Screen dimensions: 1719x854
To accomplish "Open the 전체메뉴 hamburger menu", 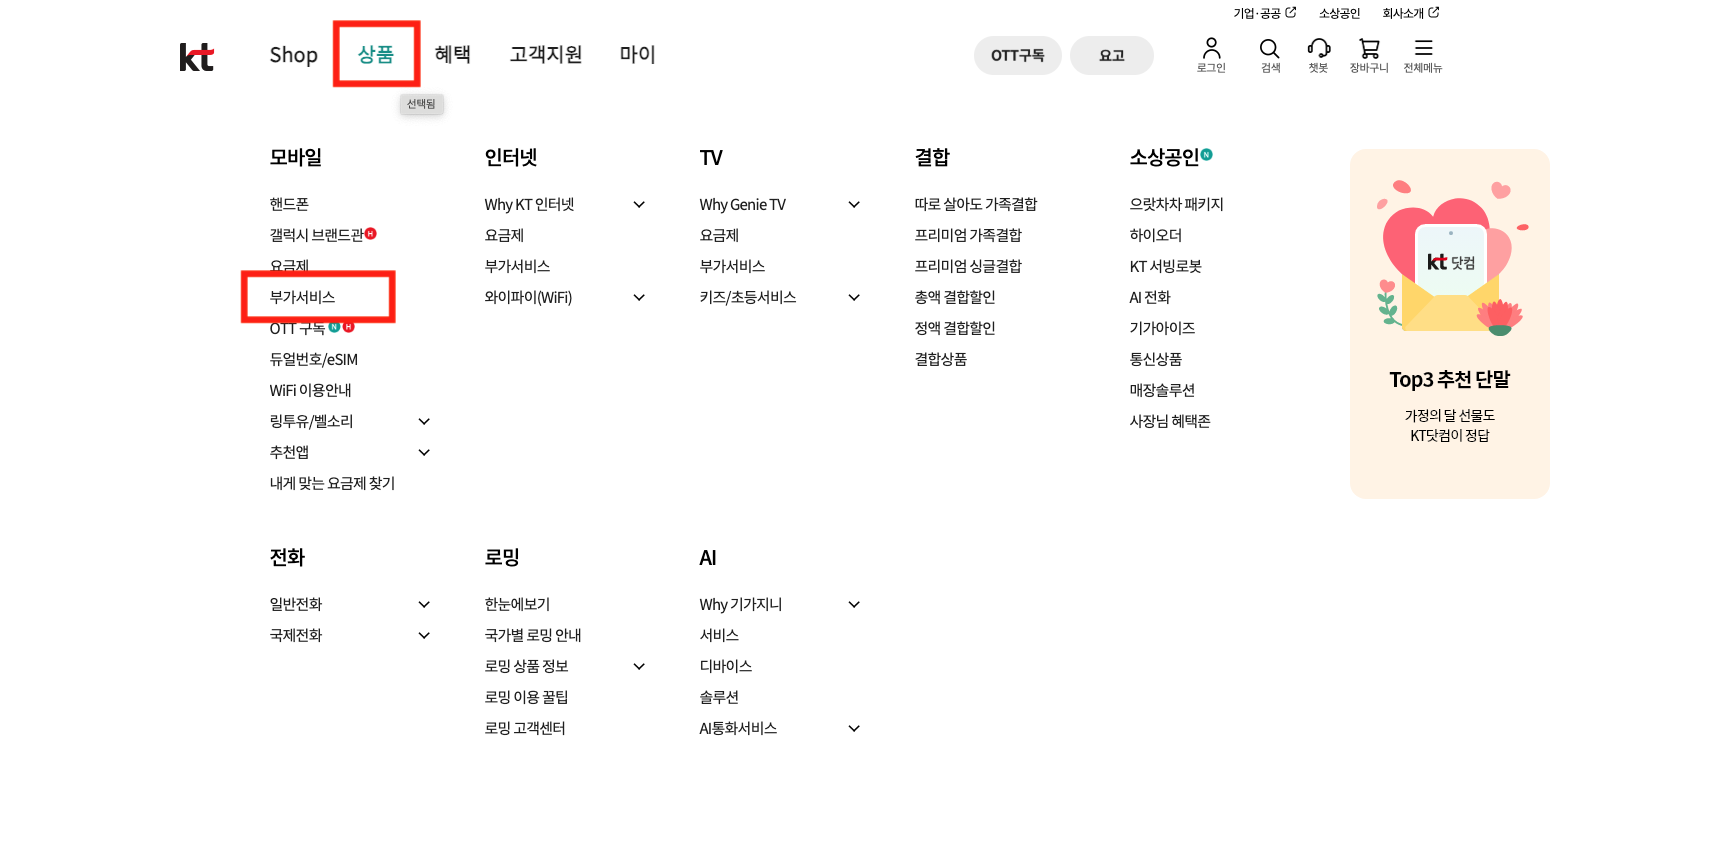I will pyautogui.click(x=1423, y=55).
